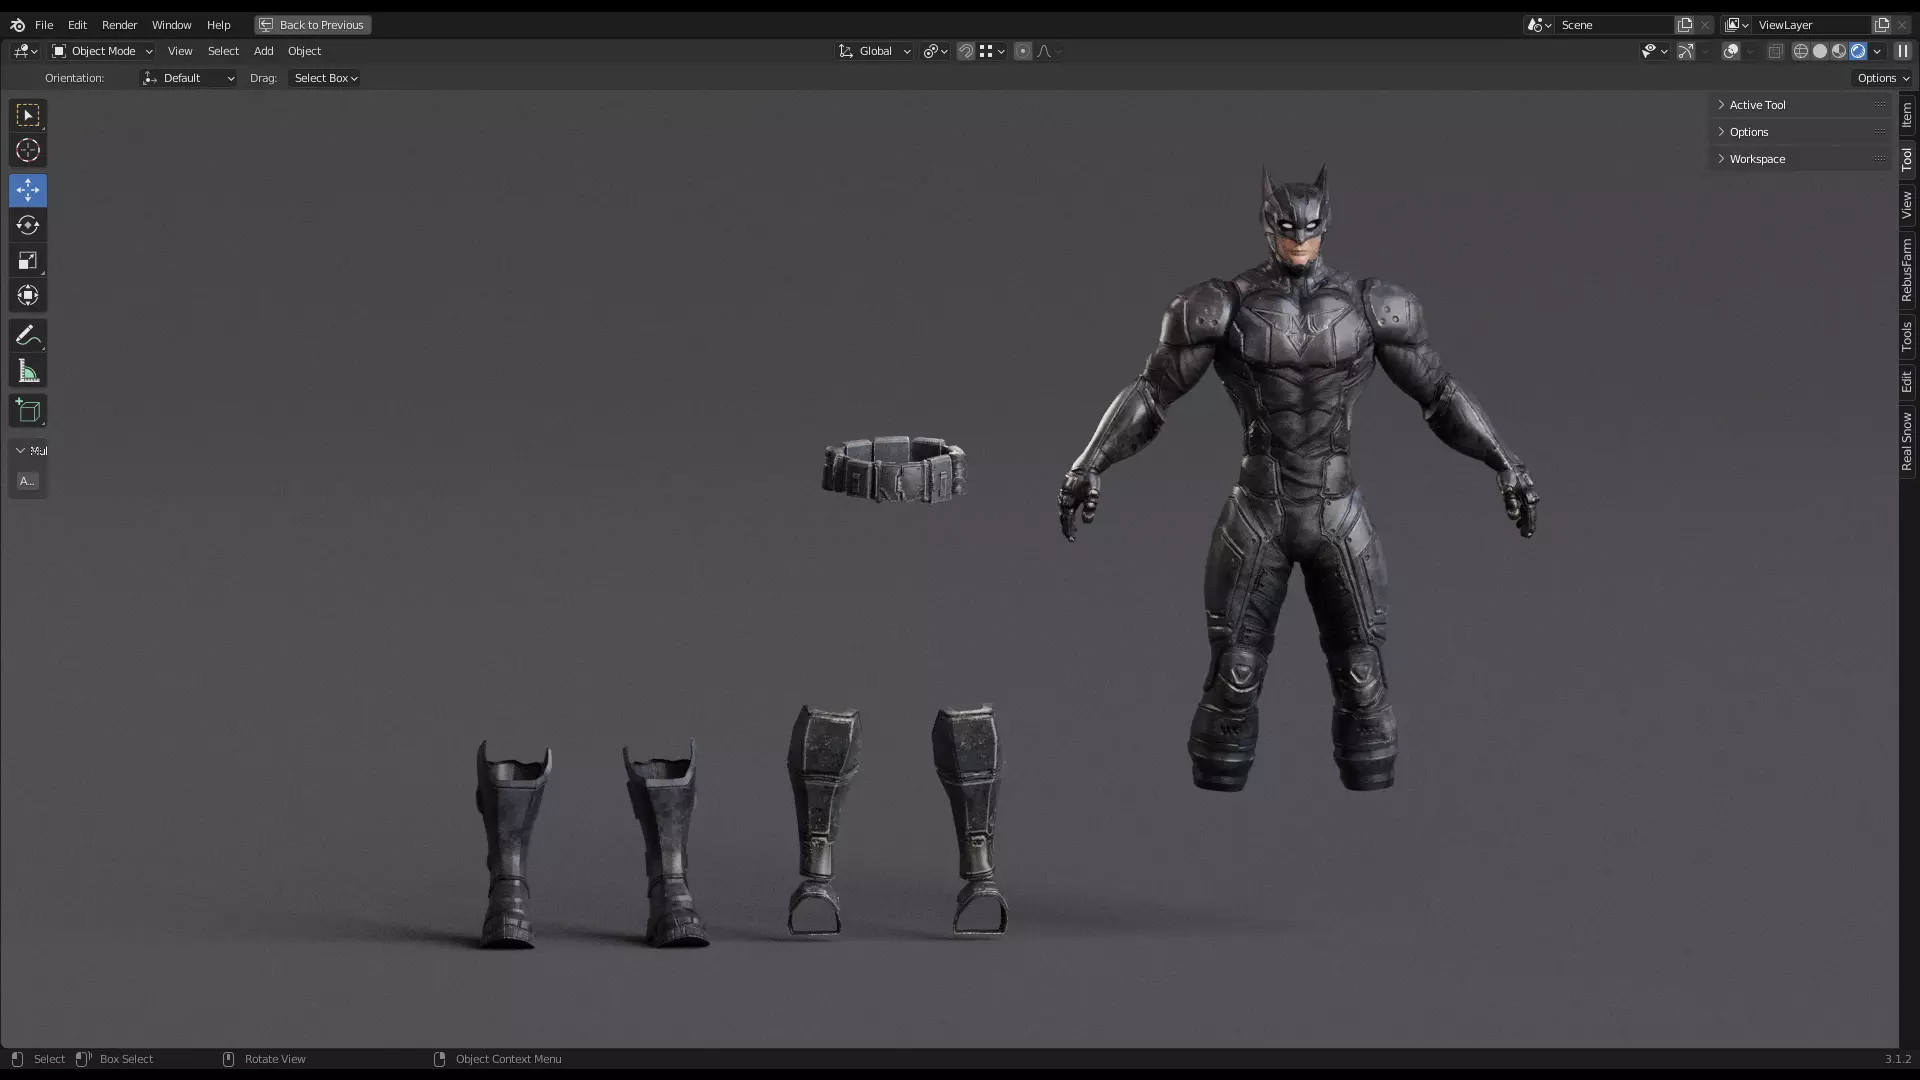Choose the Rotate tool
The height and width of the screenshot is (1080, 1920).
point(28,225)
